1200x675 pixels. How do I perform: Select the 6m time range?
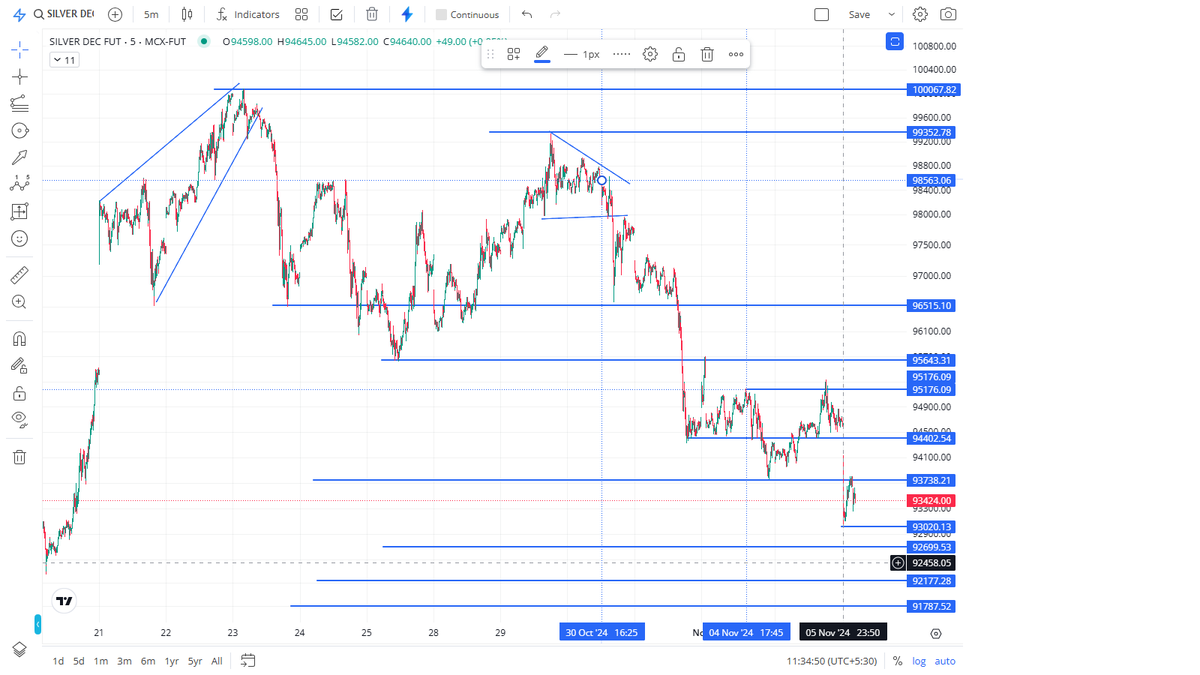[148, 661]
